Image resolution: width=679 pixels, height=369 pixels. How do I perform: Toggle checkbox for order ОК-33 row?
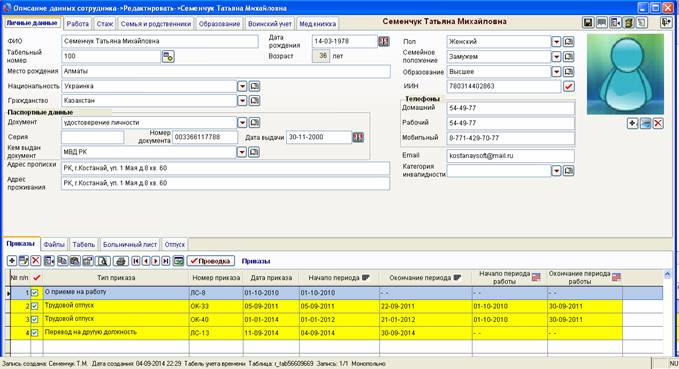pos(35,306)
